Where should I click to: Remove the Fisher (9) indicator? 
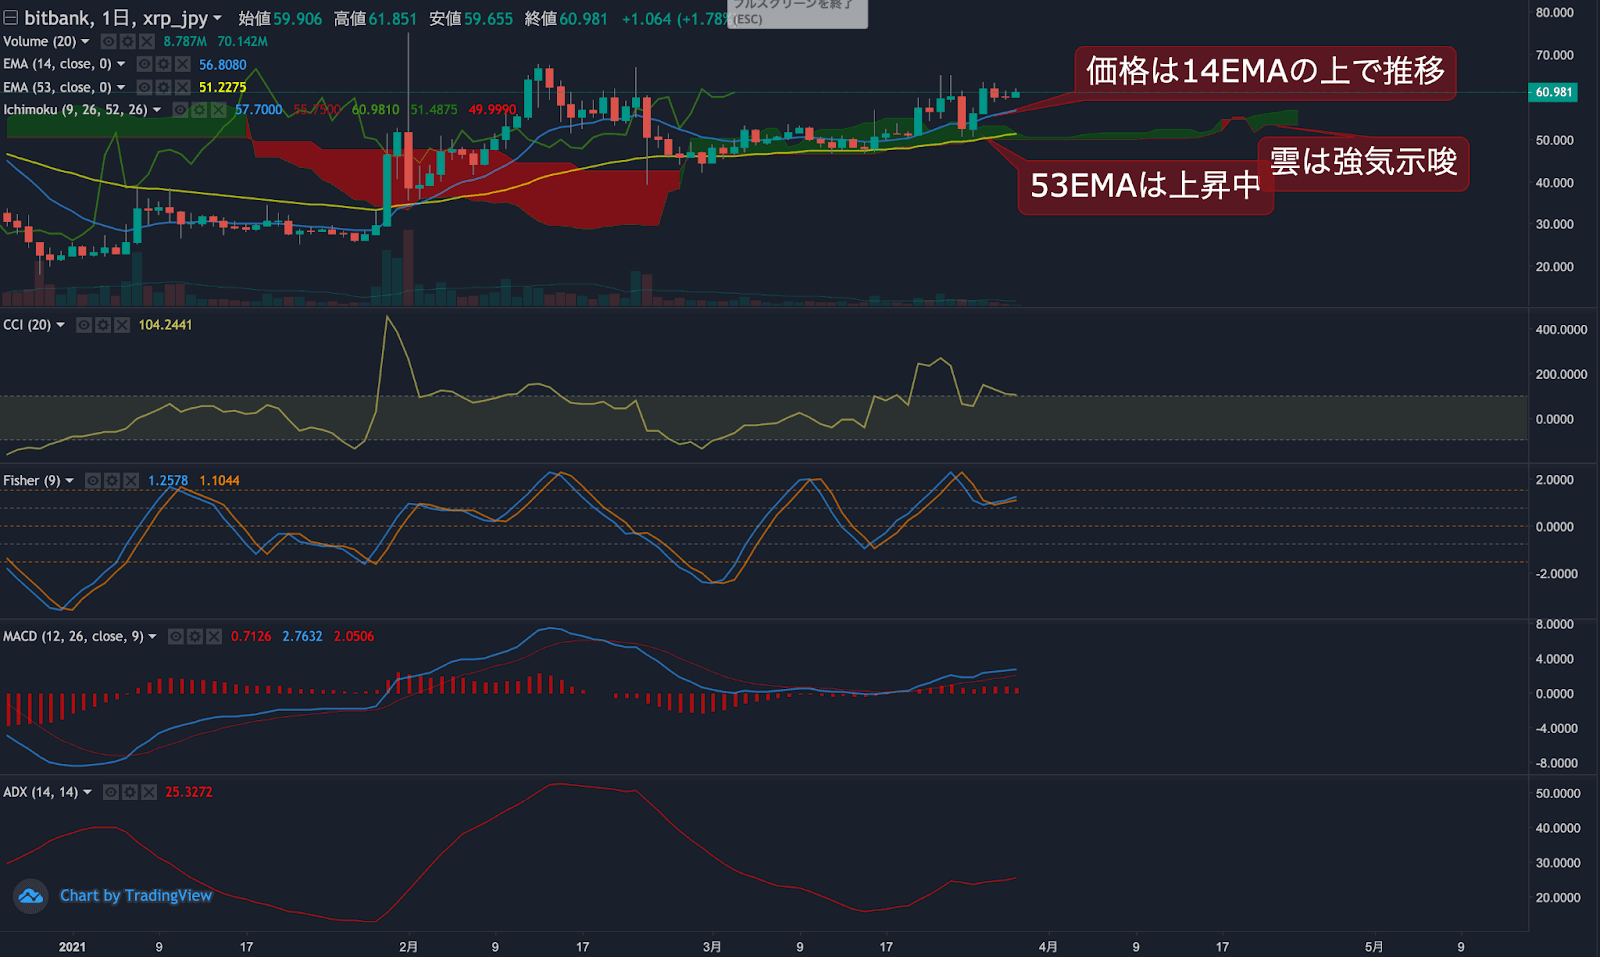131,481
